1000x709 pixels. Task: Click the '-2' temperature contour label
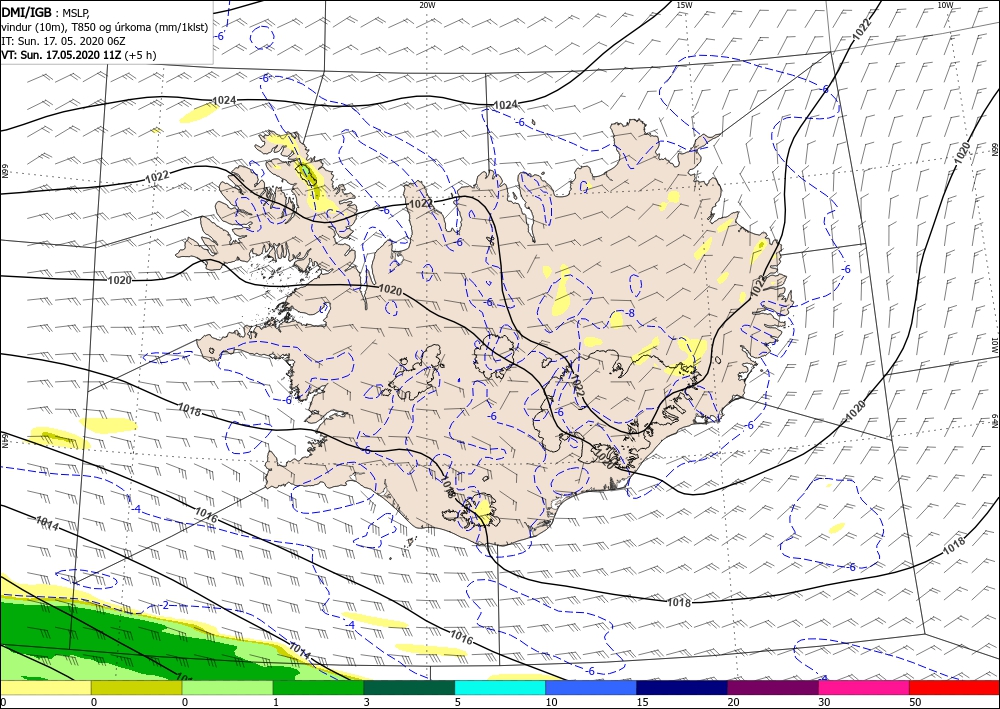(x=164, y=605)
